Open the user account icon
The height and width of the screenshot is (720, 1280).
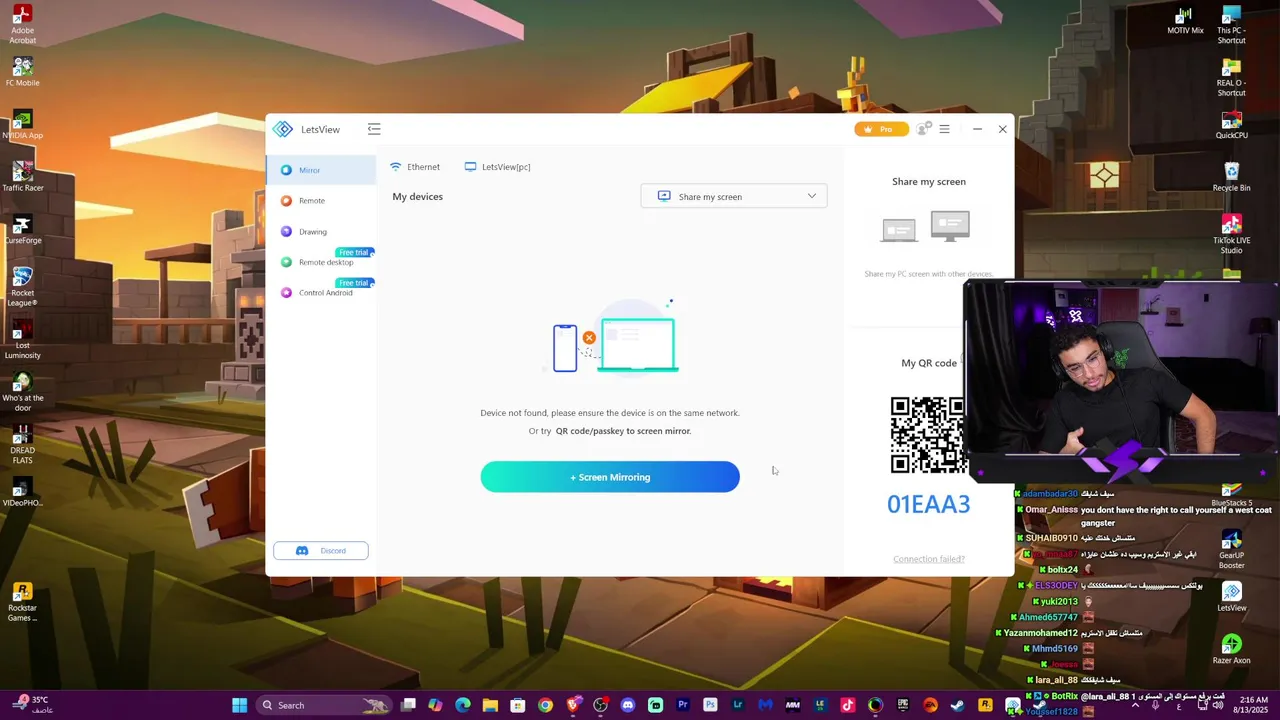(x=923, y=129)
